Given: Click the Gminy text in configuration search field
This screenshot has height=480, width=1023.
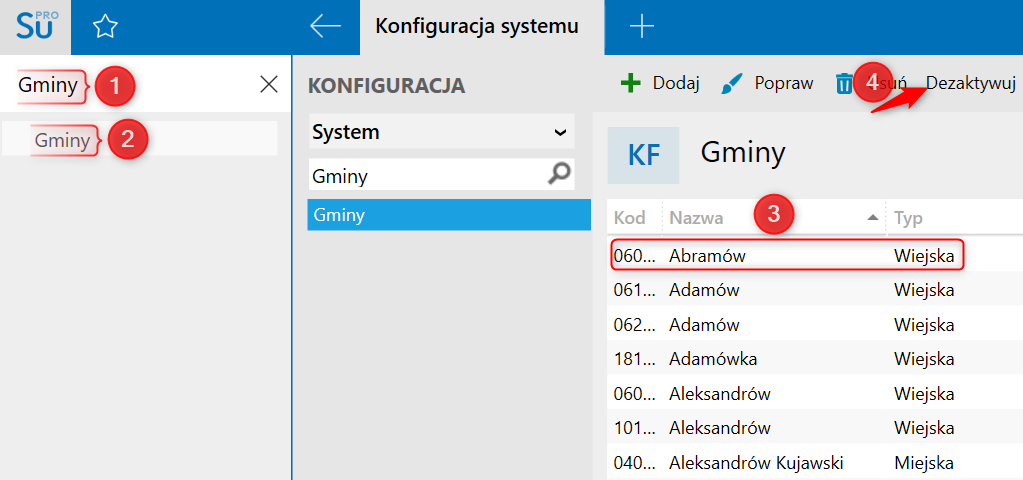Looking at the screenshot, I should (341, 176).
